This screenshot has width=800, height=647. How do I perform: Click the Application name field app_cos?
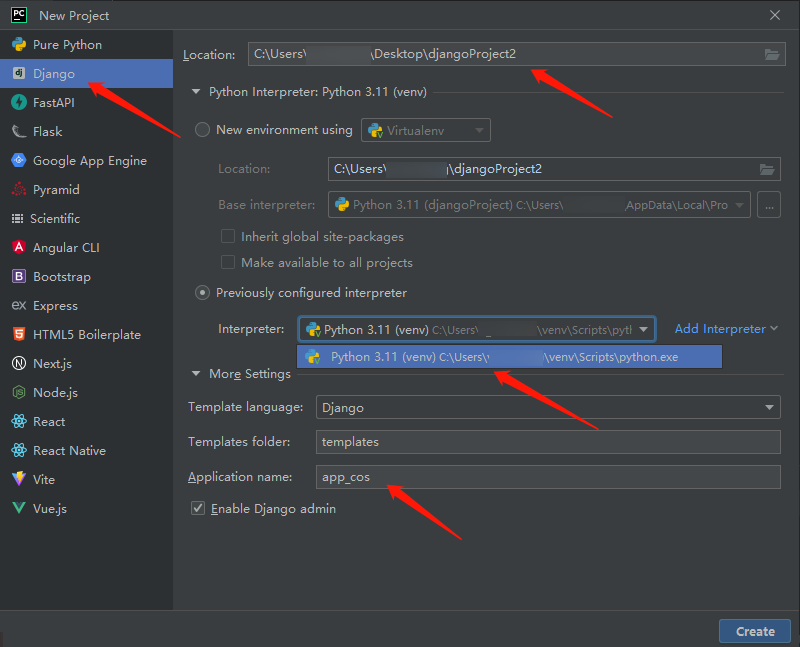coord(548,477)
